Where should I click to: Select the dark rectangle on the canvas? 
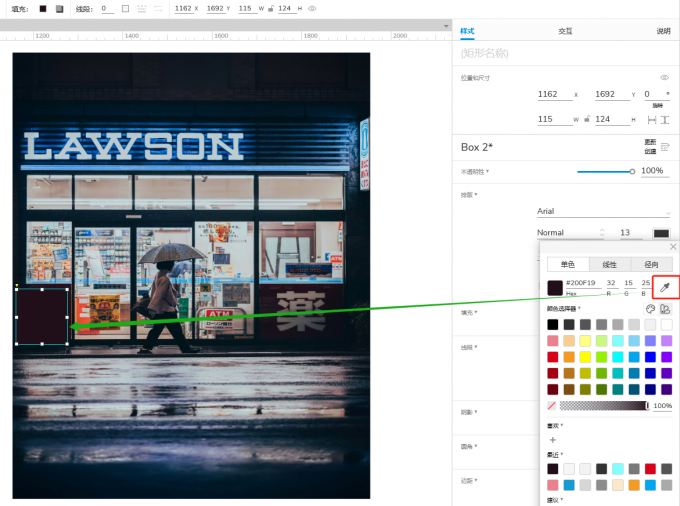click(x=42, y=317)
